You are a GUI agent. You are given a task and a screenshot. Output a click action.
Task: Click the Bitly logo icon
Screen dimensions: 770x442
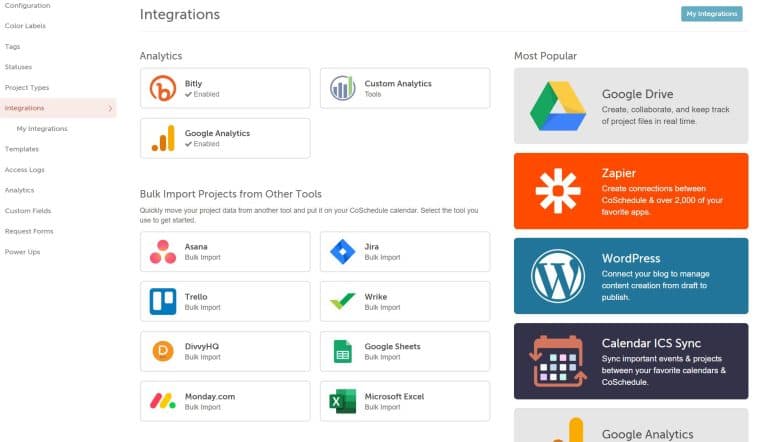pyautogui.click(x=163, y=89)
